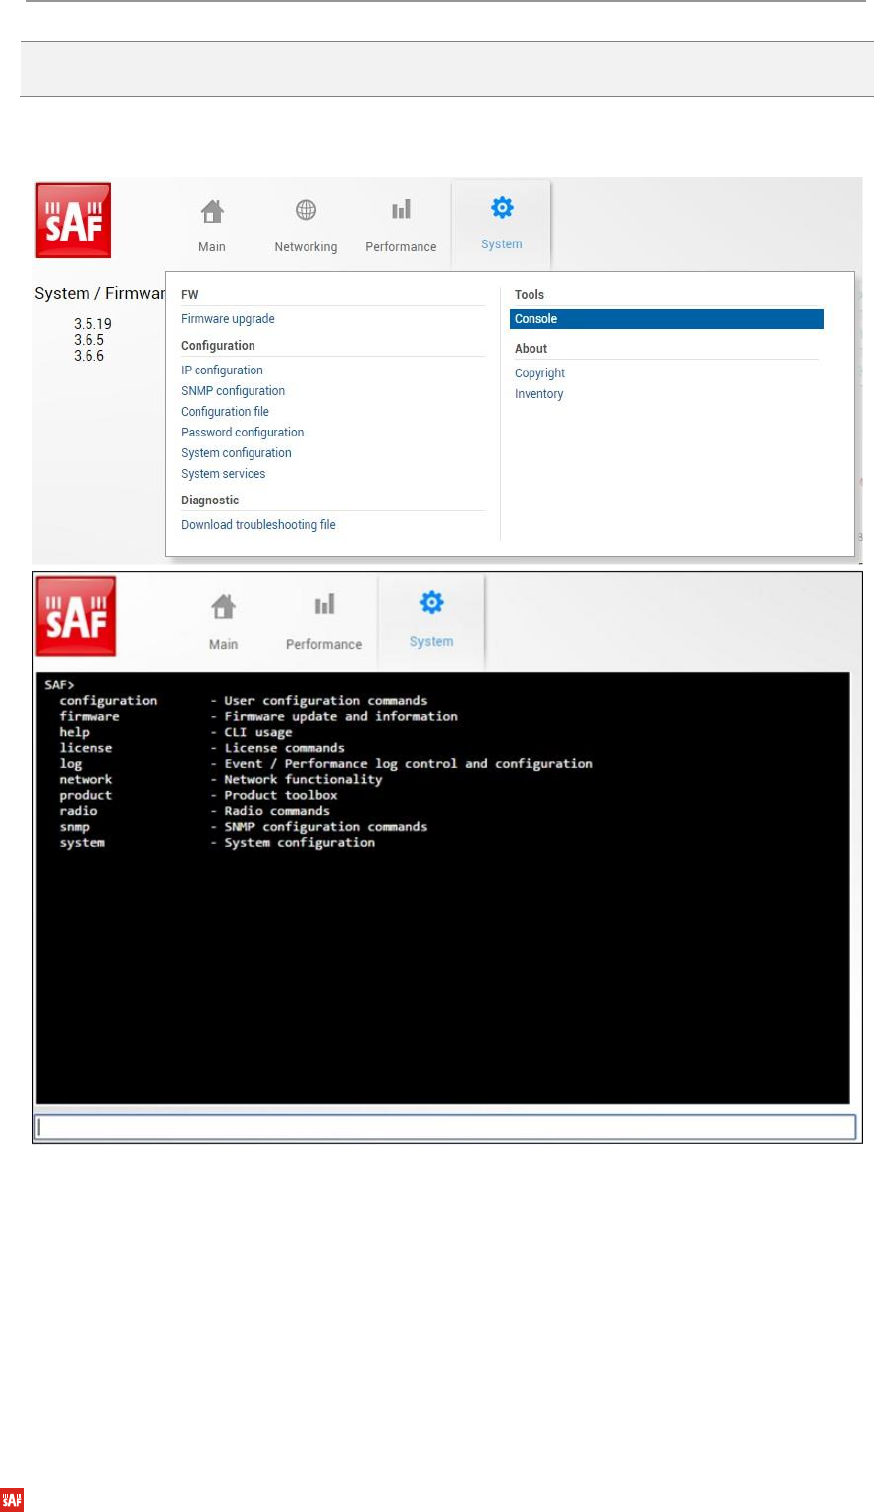Click the 'network' command in console output
Screen dimensions: 874x1512
click(86, 779)
